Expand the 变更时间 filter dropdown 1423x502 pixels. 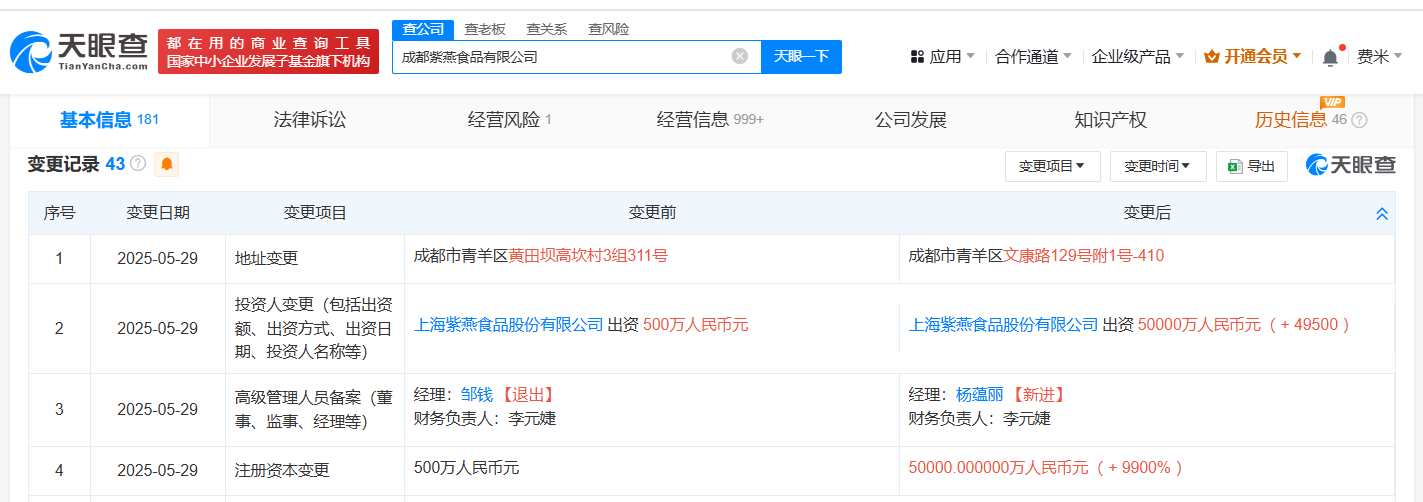pyautogui.click(x=1157, y=166)
